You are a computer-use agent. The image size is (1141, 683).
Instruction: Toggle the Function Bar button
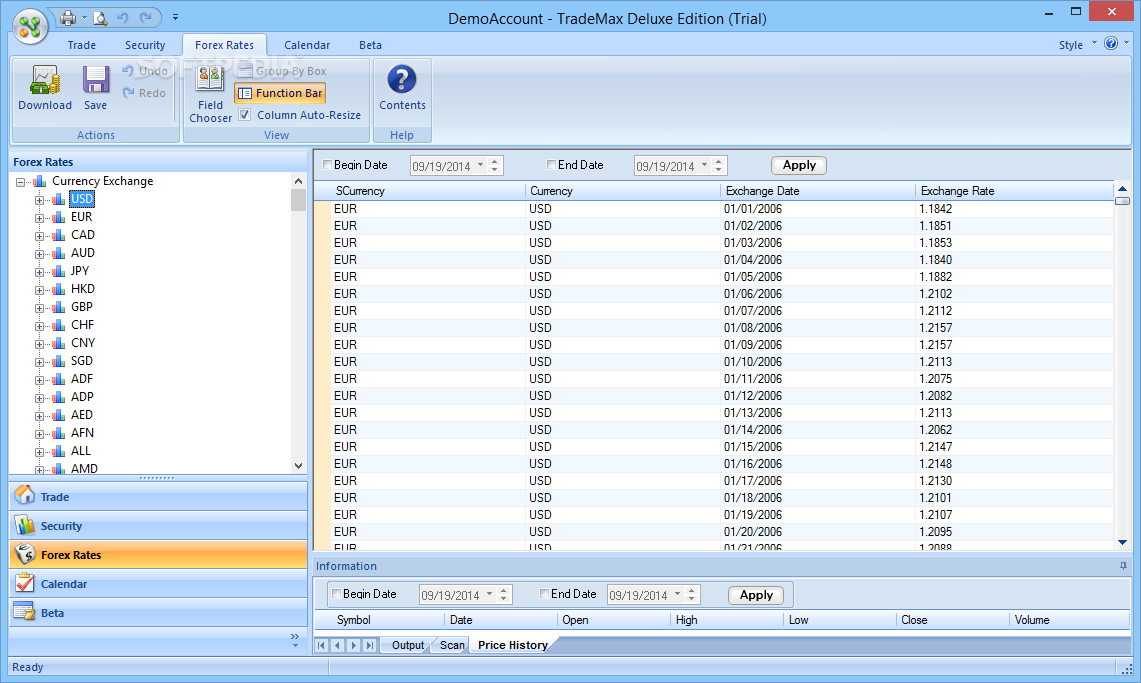pyautogui.click(x=280, y=93)
